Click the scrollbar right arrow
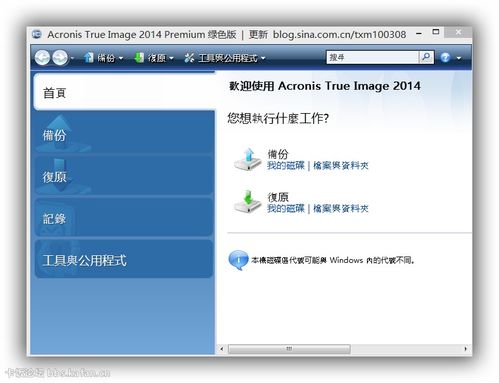The height and width of the screenshot is (383, 499). point(465,349)
